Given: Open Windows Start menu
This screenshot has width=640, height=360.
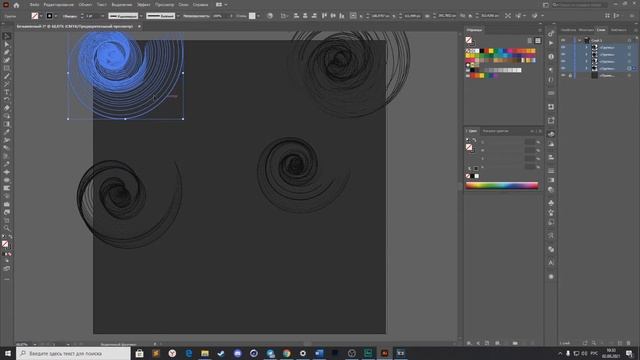Looking at the screenshot, I should tap(8, 353).
